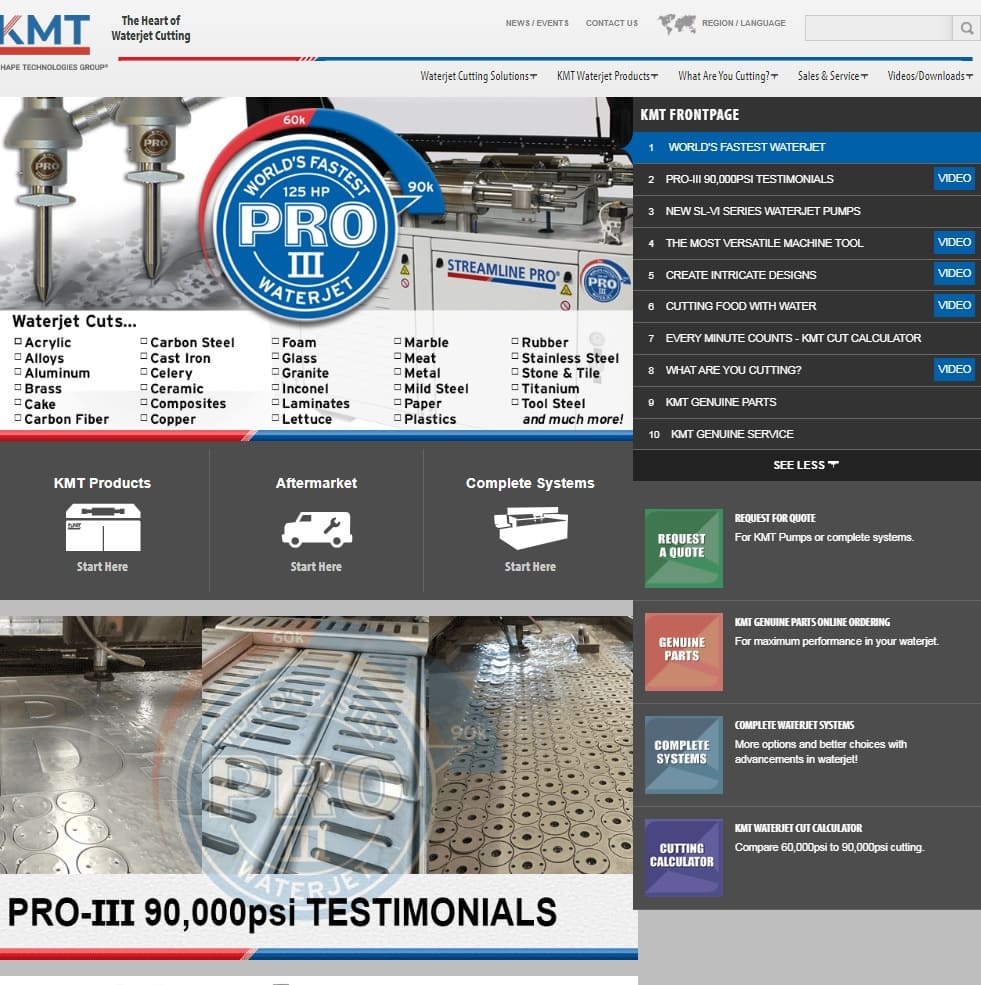Click VIDEO badge for PRO-III 90,000PSI Testimonials
981x985 pixels.
pos(954,178)
